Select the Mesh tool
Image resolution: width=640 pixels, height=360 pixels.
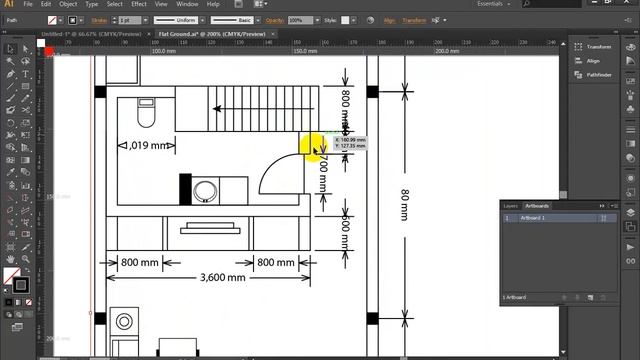(x=10, y=160)
